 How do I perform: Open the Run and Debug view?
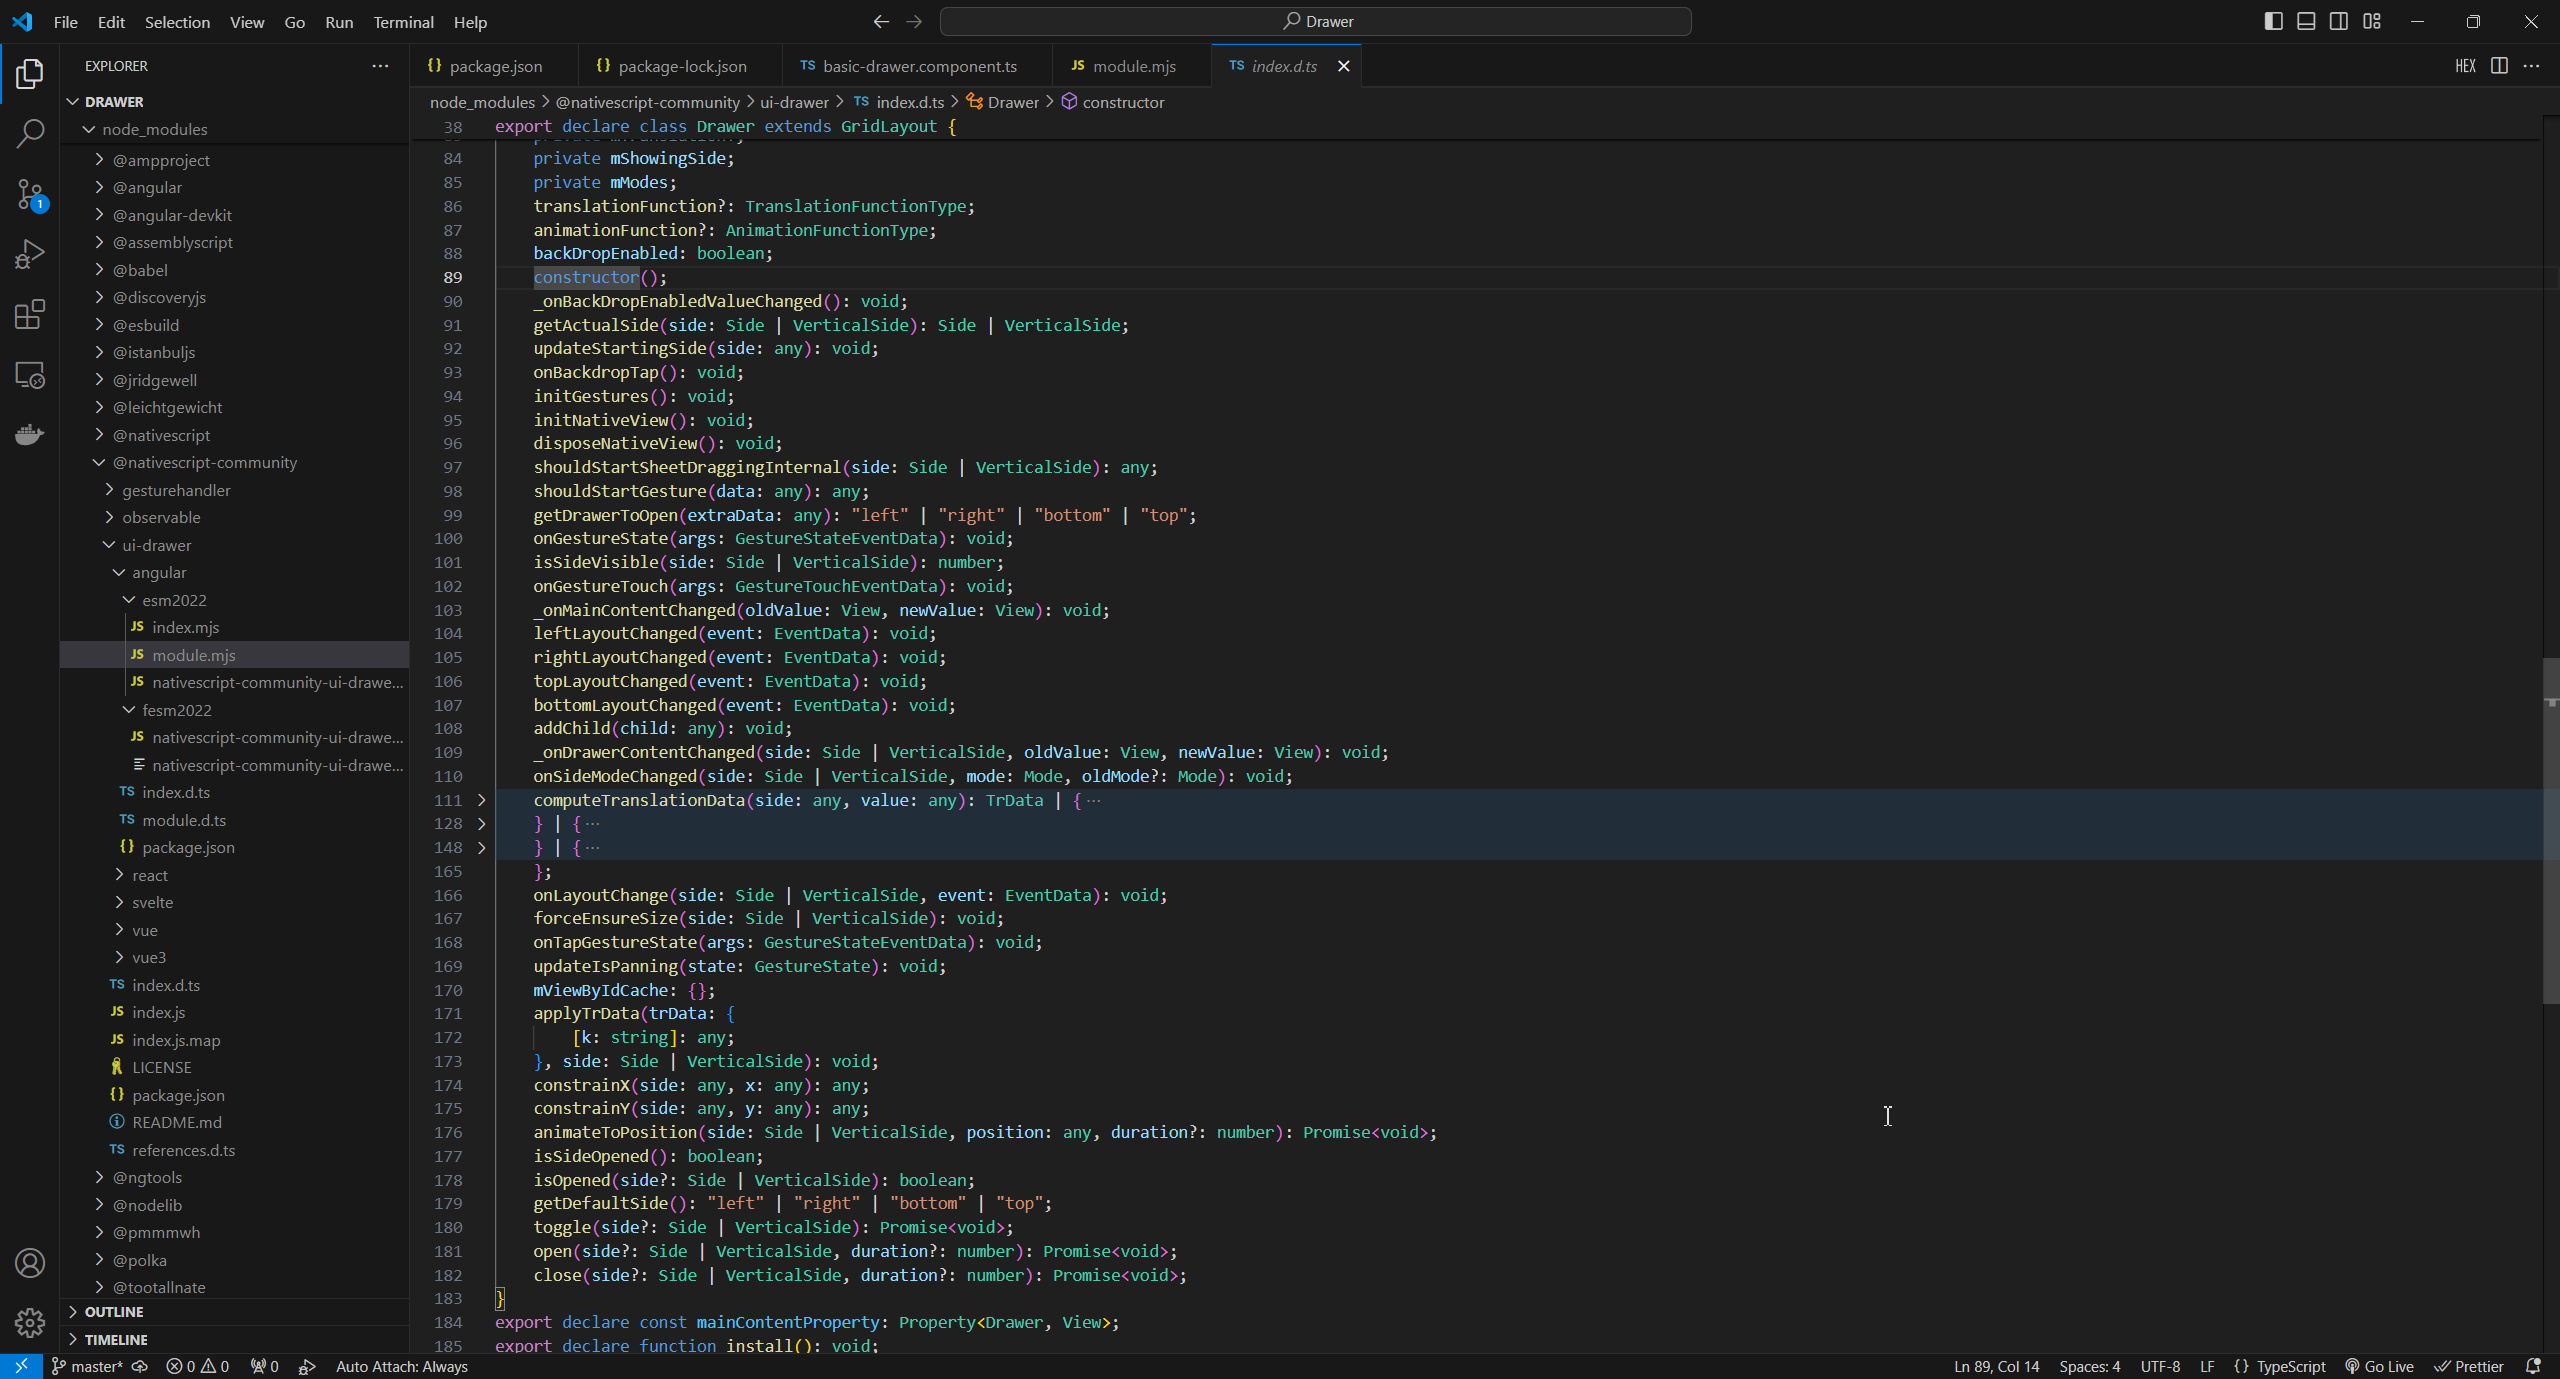click(30, 254)
